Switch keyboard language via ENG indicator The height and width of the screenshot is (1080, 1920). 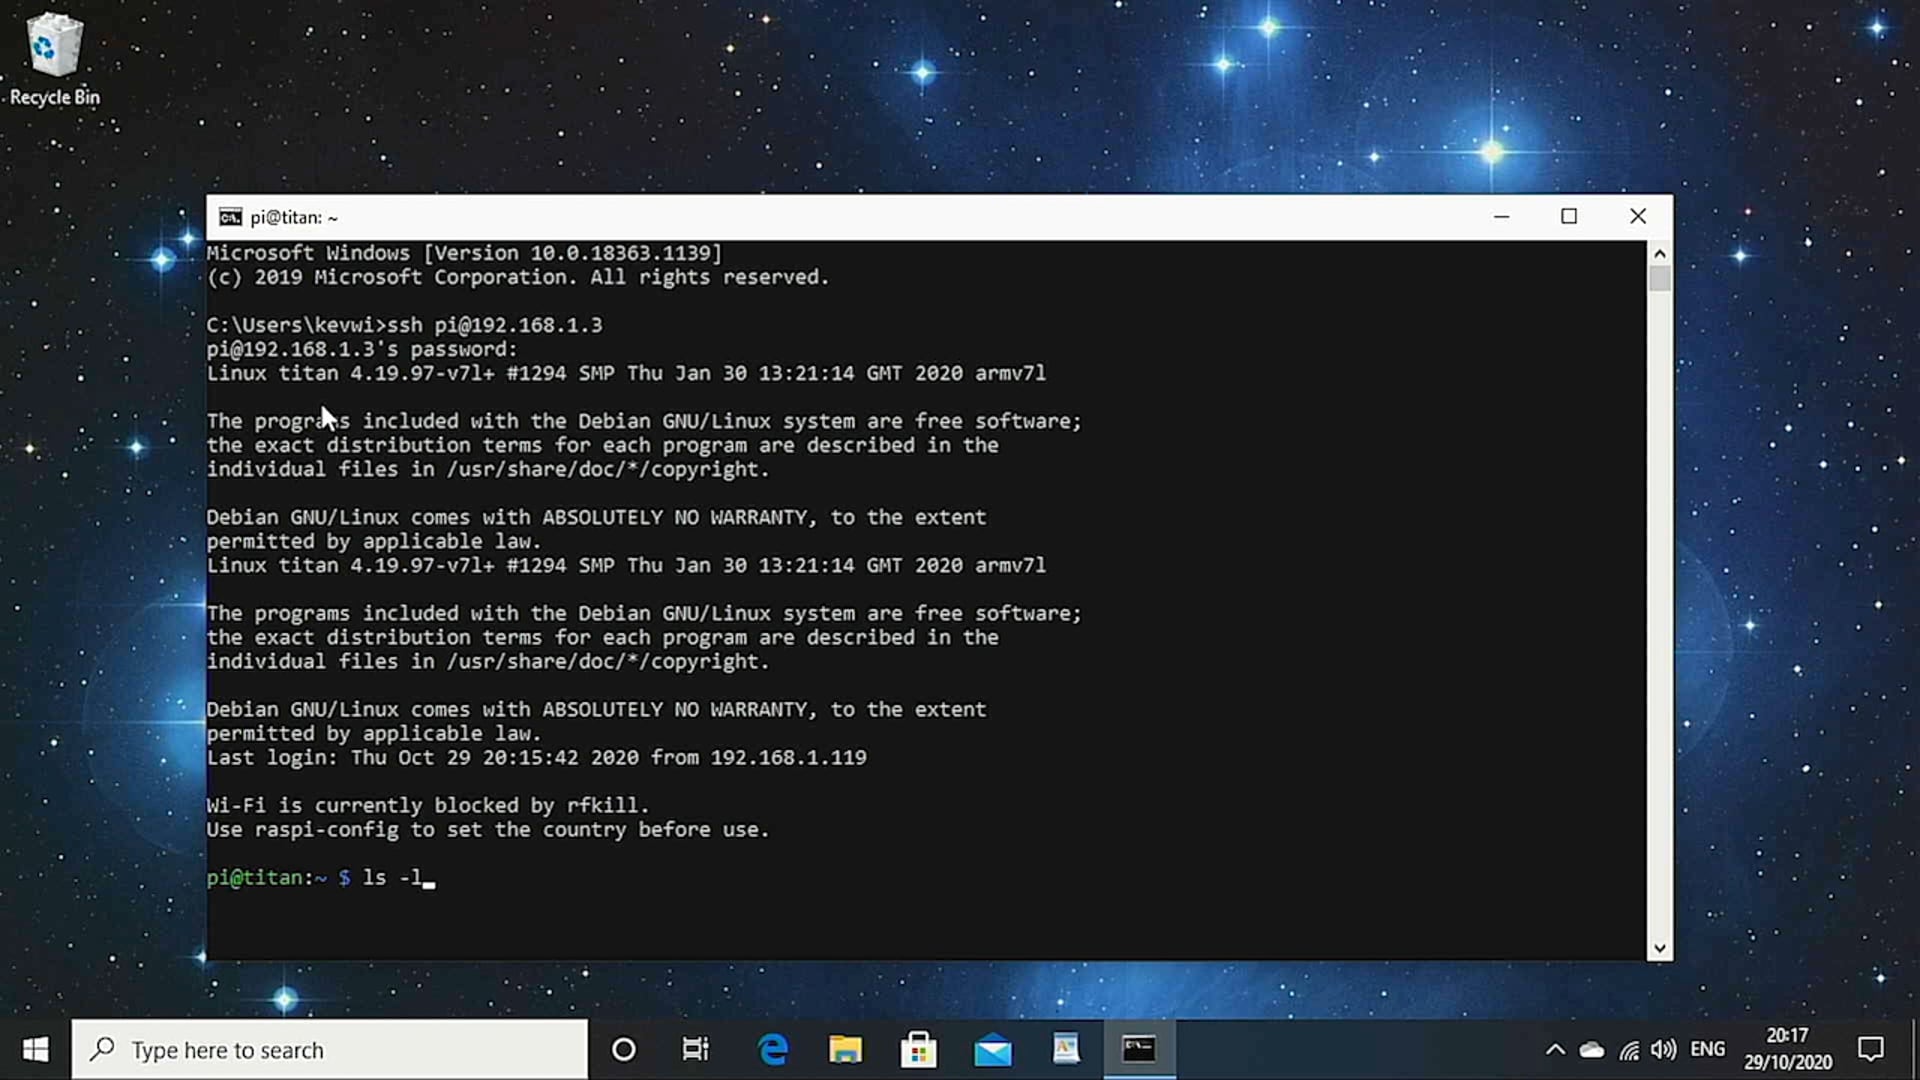(x=1709, y=1049)
